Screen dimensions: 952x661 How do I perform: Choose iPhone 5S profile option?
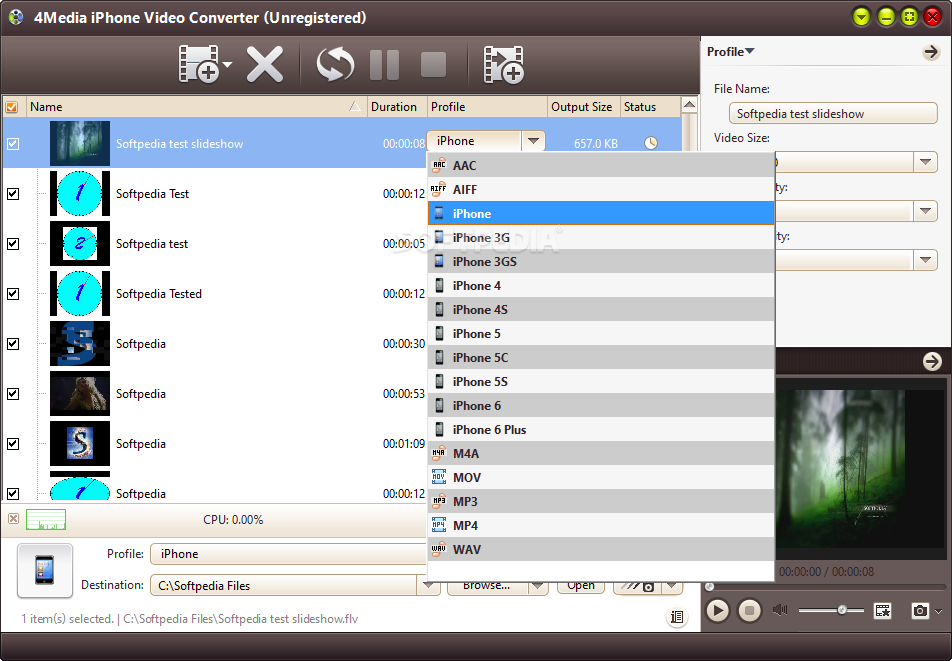[x=601, y=381]
